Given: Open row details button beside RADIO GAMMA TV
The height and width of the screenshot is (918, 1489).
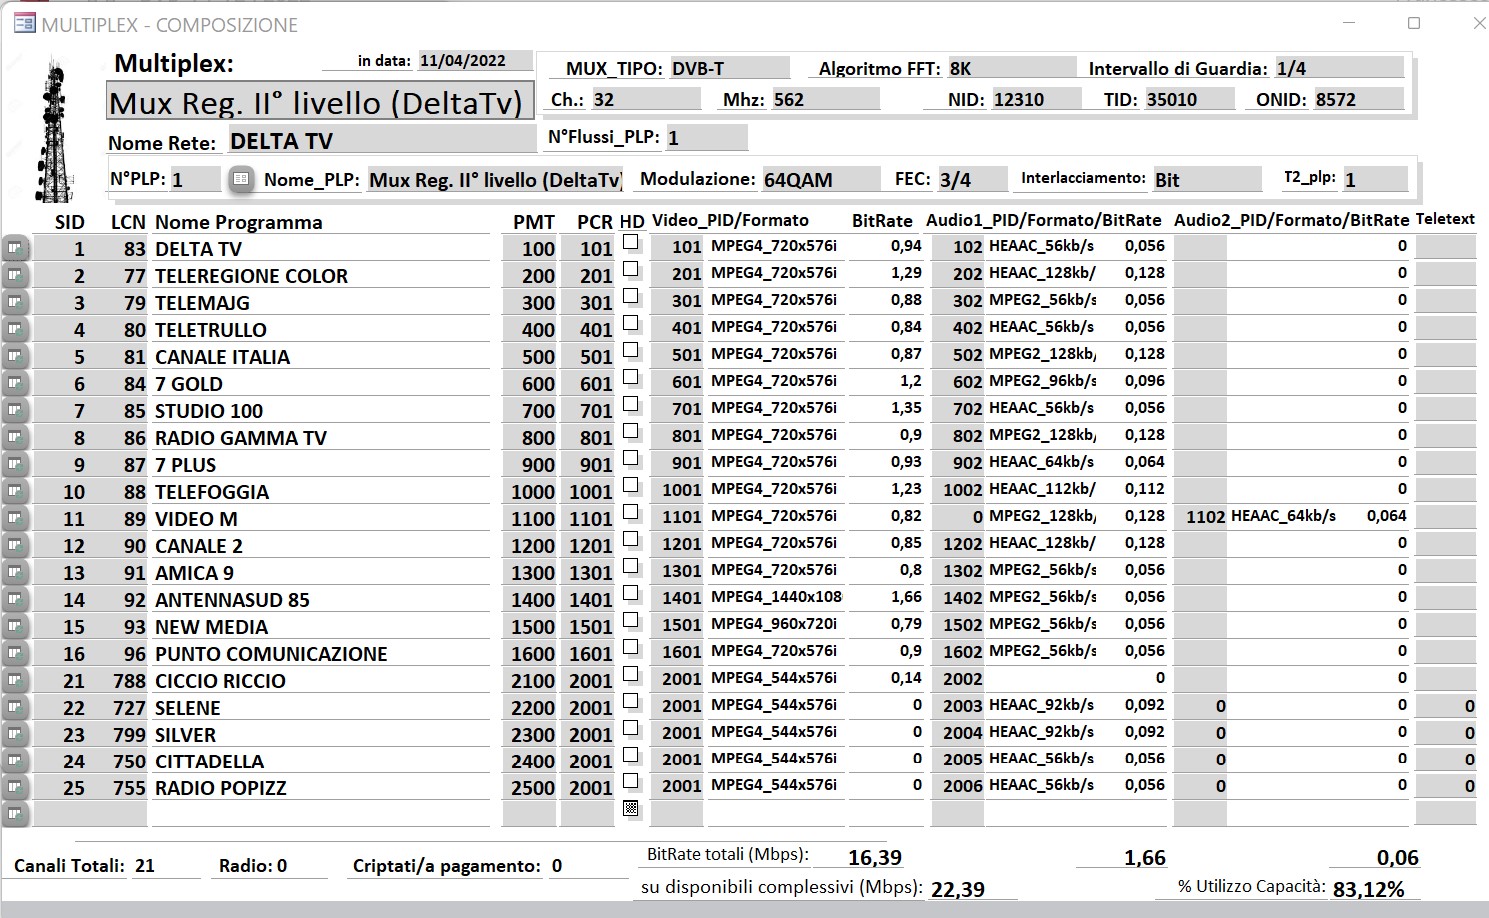Looking at the screenshot, I should [15, 437].
